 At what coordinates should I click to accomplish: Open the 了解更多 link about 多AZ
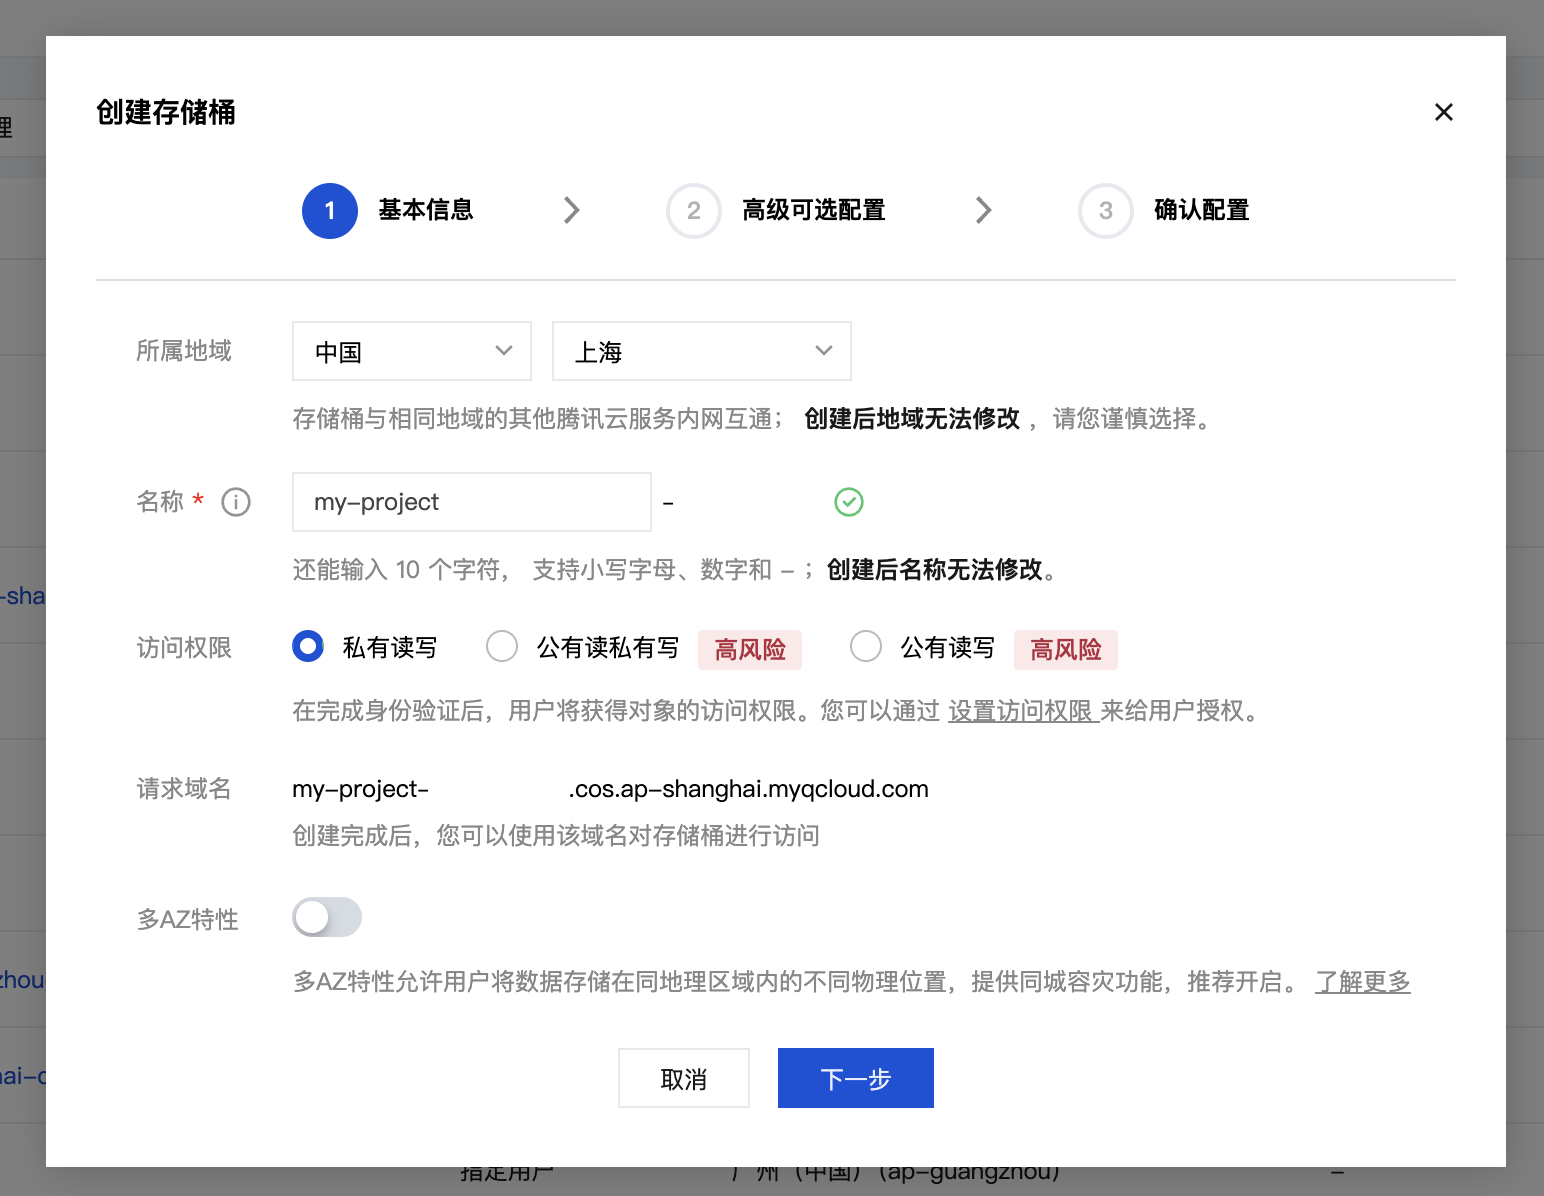click(x=1362, y=981)
